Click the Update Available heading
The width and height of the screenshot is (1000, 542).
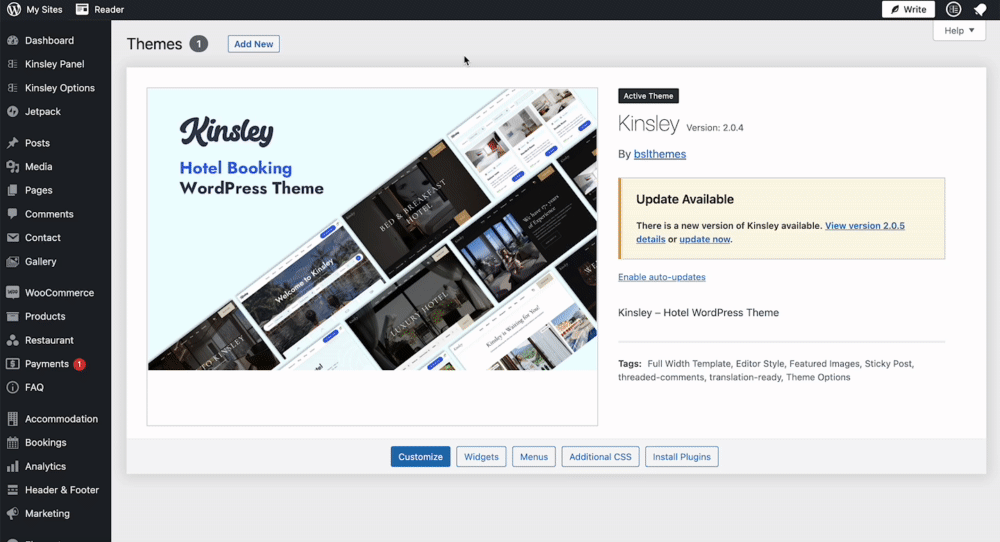pos(685,199)
